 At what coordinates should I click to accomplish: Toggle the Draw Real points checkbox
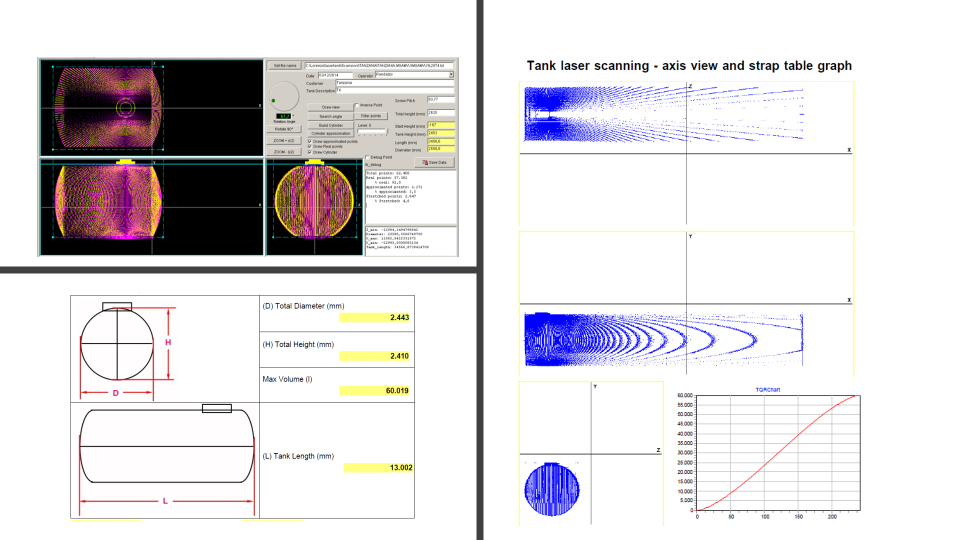(x=310, y=146)
